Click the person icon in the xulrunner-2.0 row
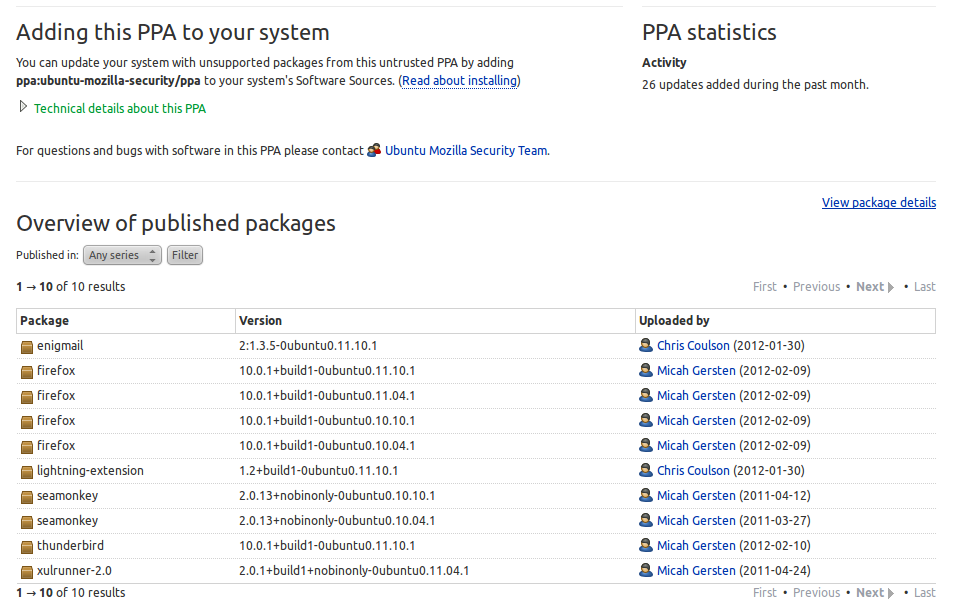956x613 pixels. (x=646, y=570)
